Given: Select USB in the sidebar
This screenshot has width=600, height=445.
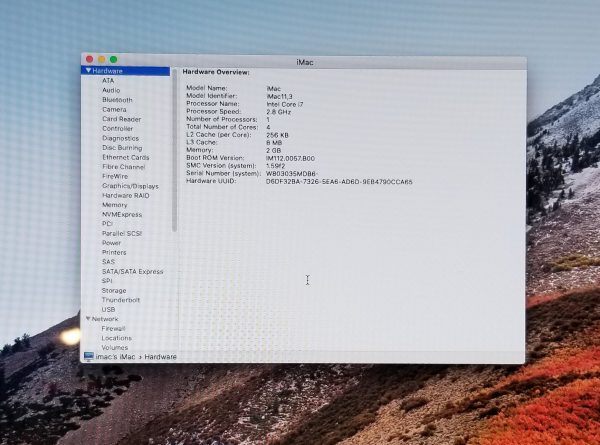Looking at the screenshot, I should point(108,309).
